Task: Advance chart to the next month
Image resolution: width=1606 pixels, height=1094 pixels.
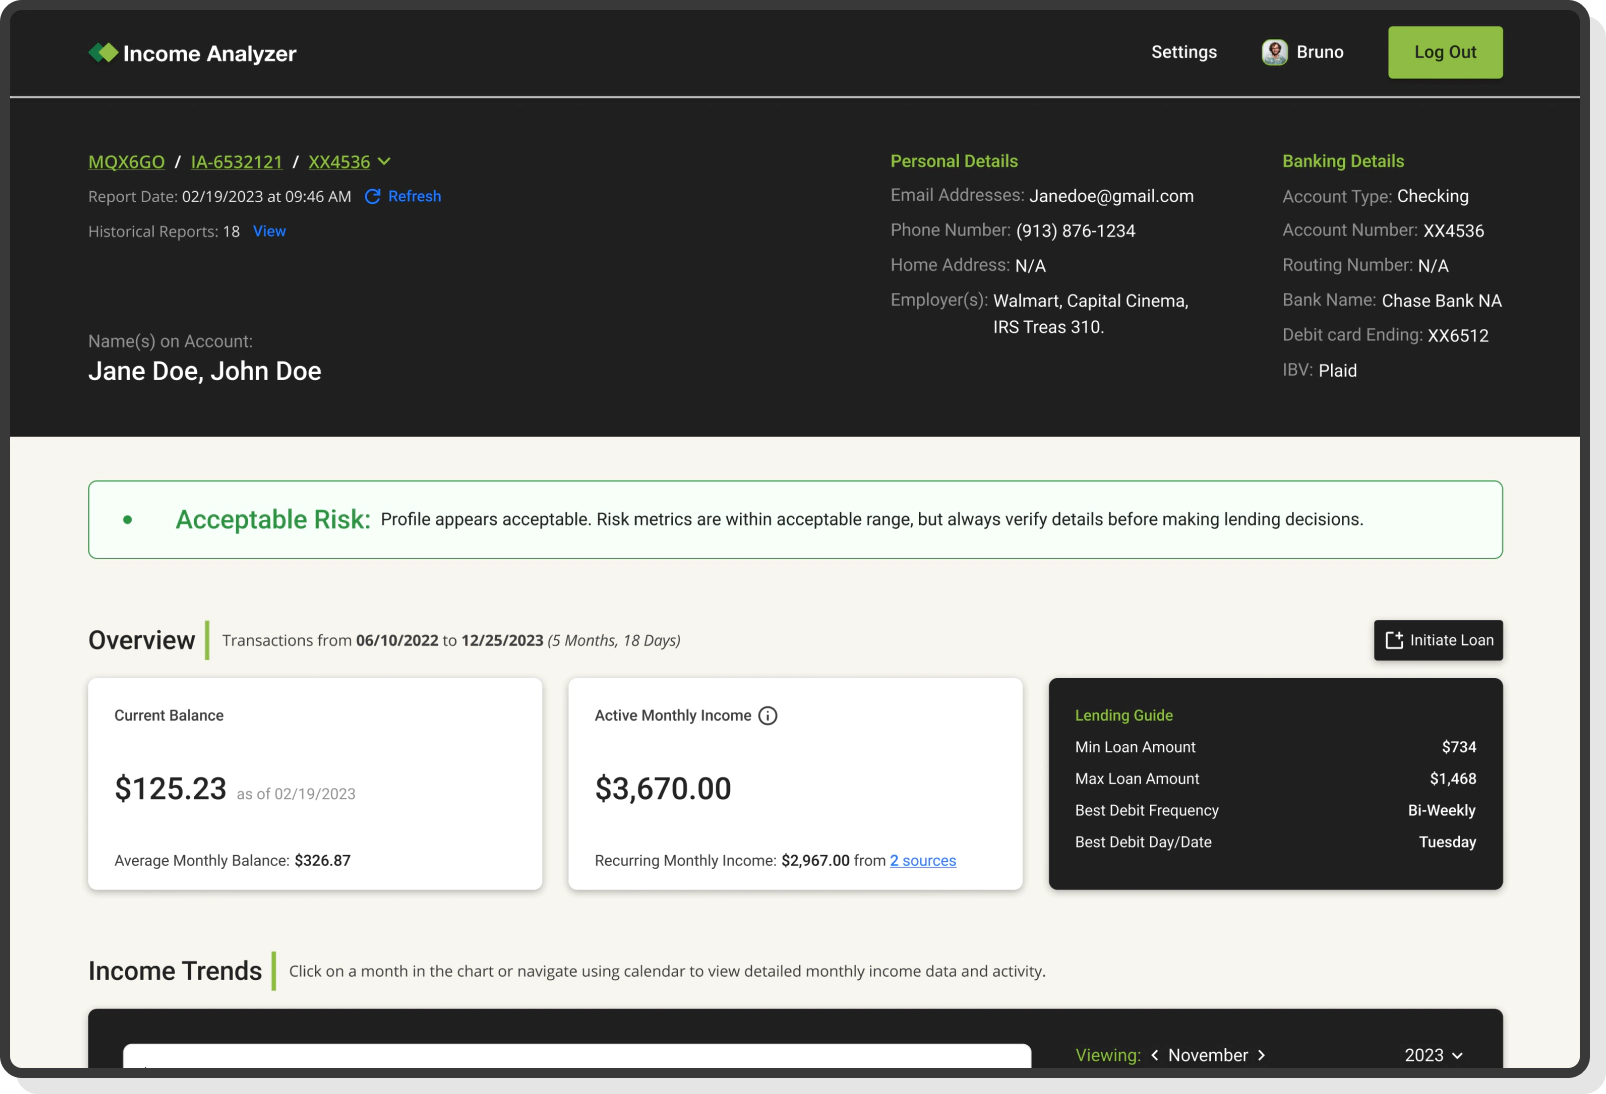Action: [x=1262, y=1055]
